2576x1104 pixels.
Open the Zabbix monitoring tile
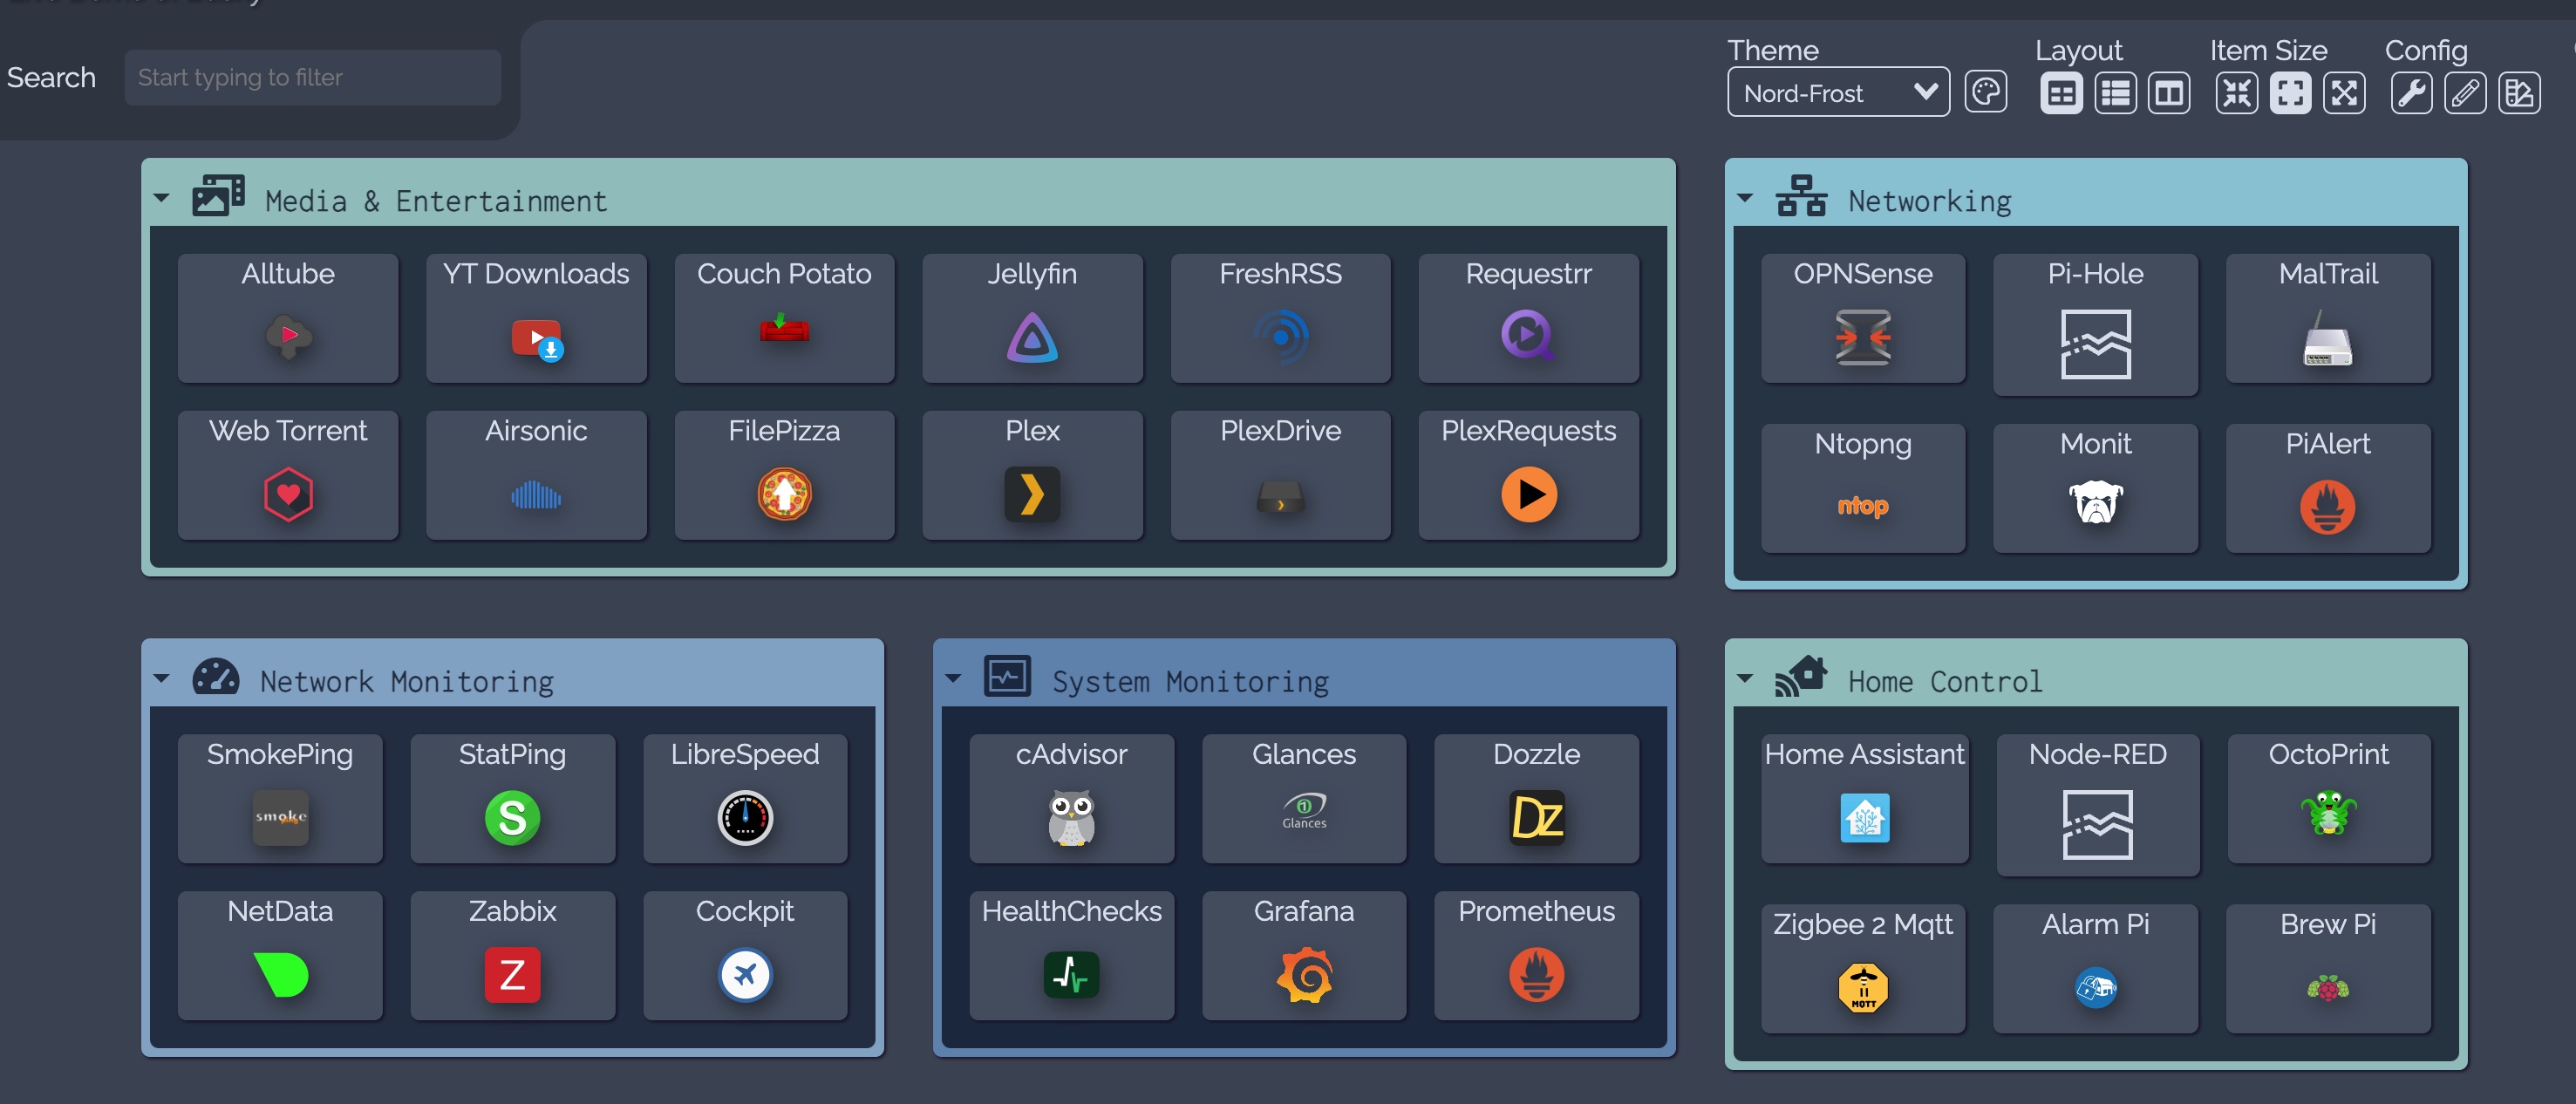[512, 954]
